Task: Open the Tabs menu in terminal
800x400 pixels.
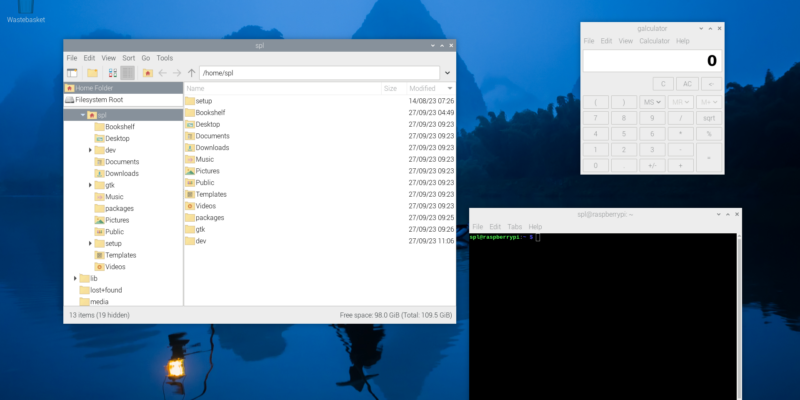Action: coord(514,227)
